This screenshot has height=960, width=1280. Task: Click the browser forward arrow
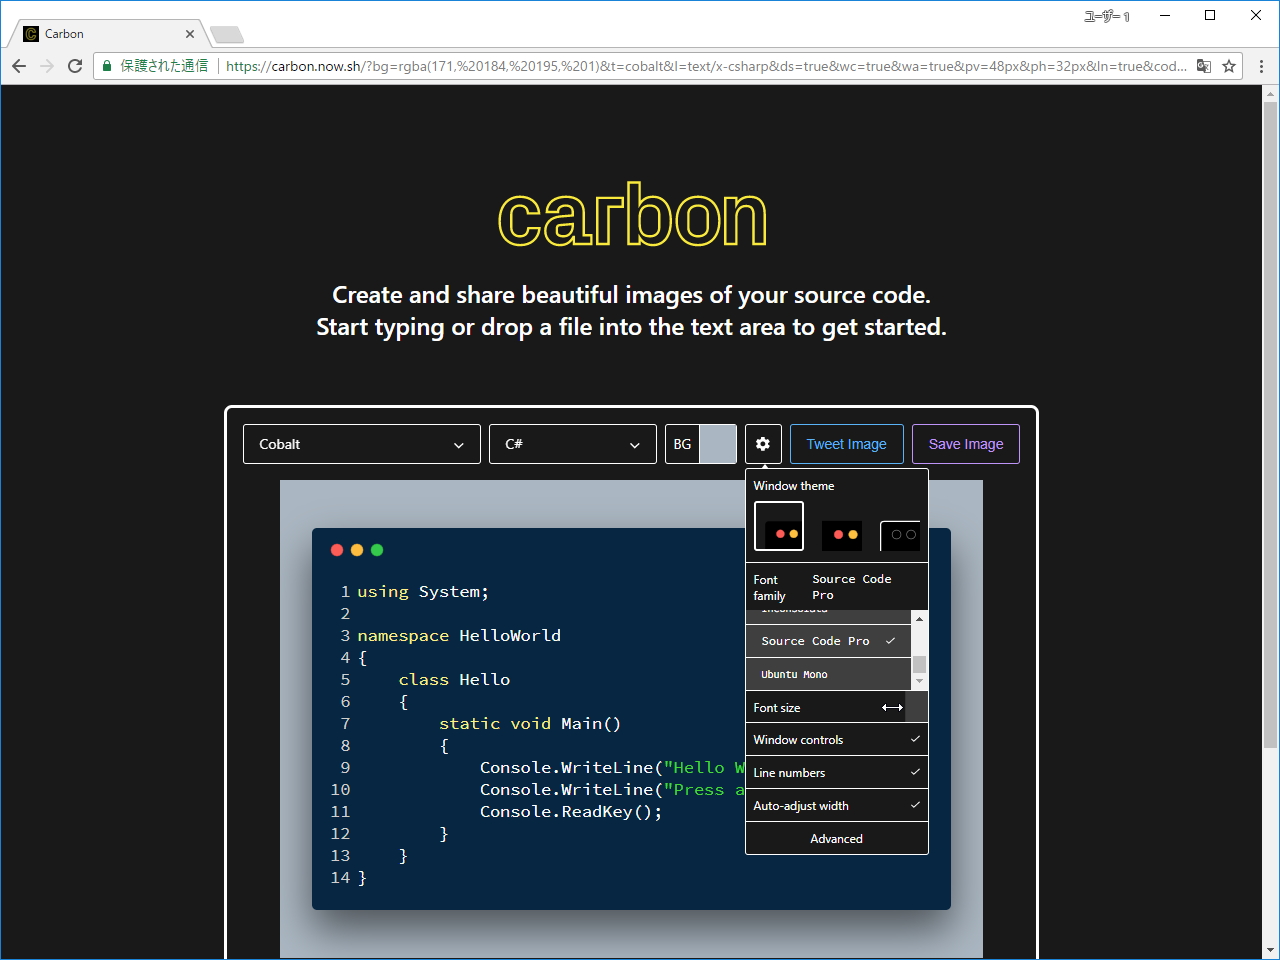[47, 66]
